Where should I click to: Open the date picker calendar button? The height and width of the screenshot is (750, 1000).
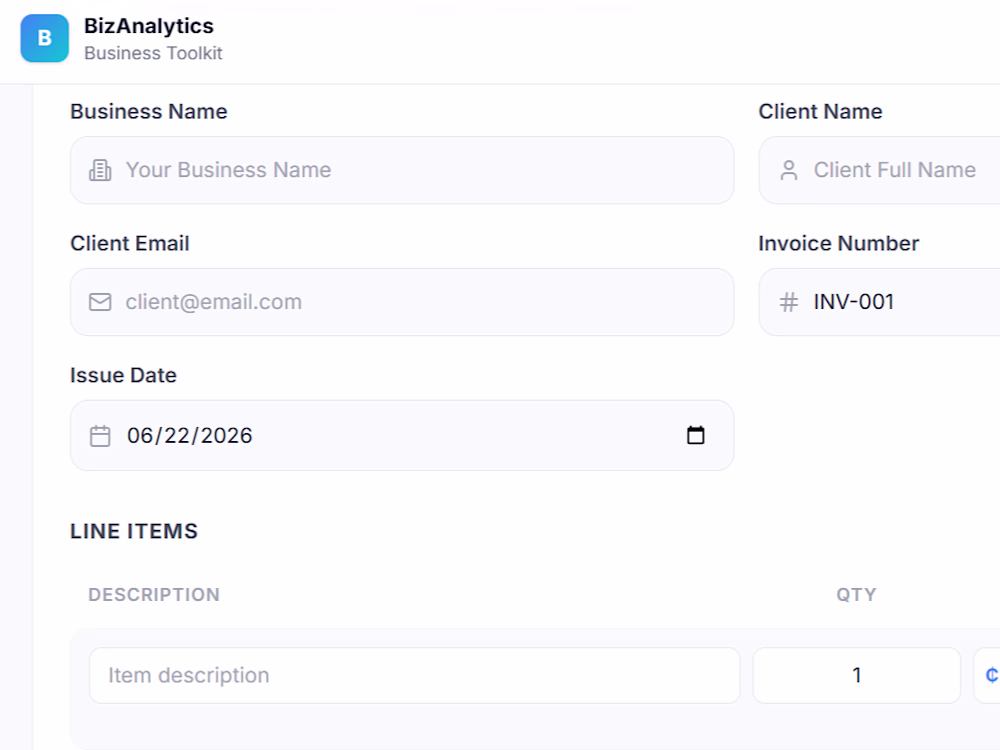click(696, 435)
